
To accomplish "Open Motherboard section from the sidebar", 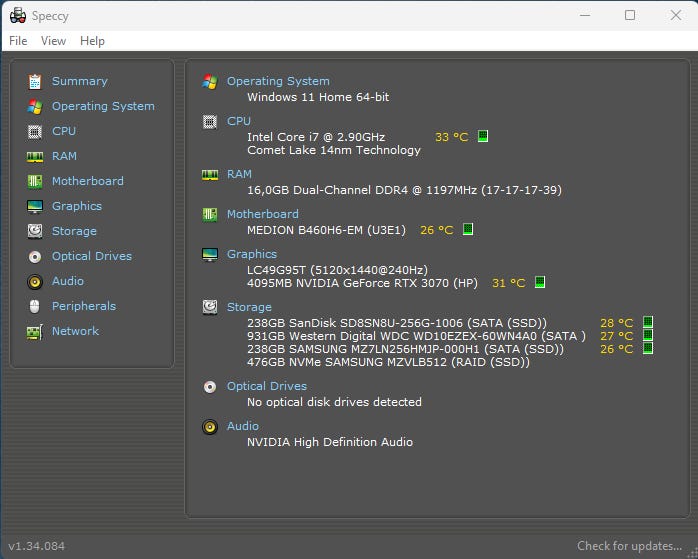I will 88,181.
